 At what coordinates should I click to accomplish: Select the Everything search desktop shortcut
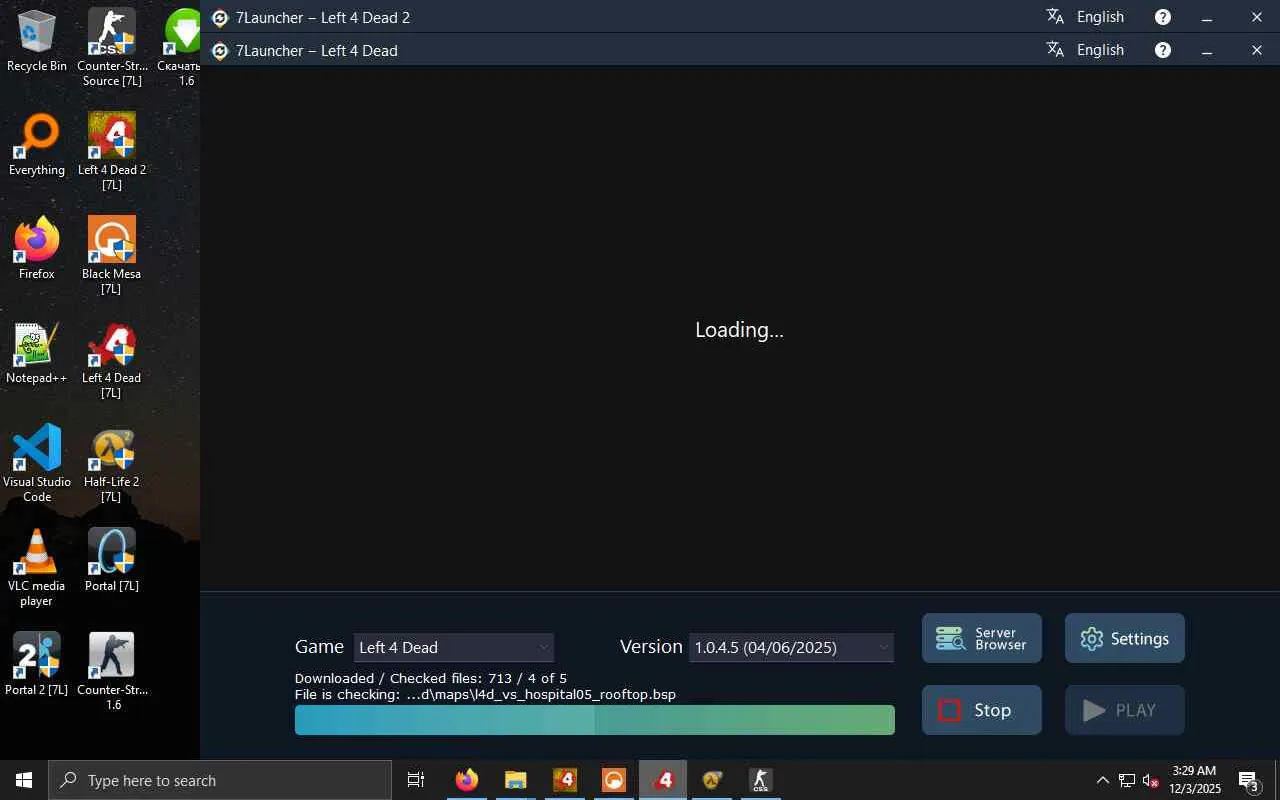[x=37, y=145]
